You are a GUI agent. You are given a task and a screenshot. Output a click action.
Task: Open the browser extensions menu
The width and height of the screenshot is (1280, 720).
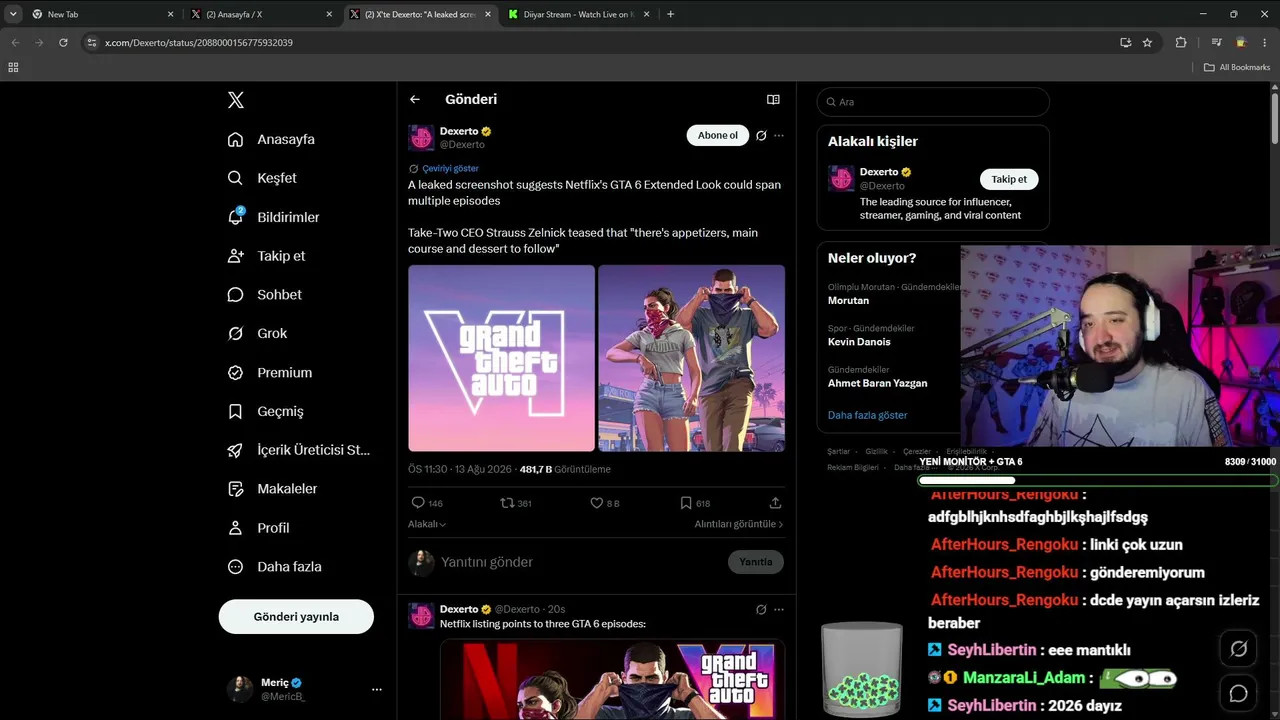pos(1181,43)
